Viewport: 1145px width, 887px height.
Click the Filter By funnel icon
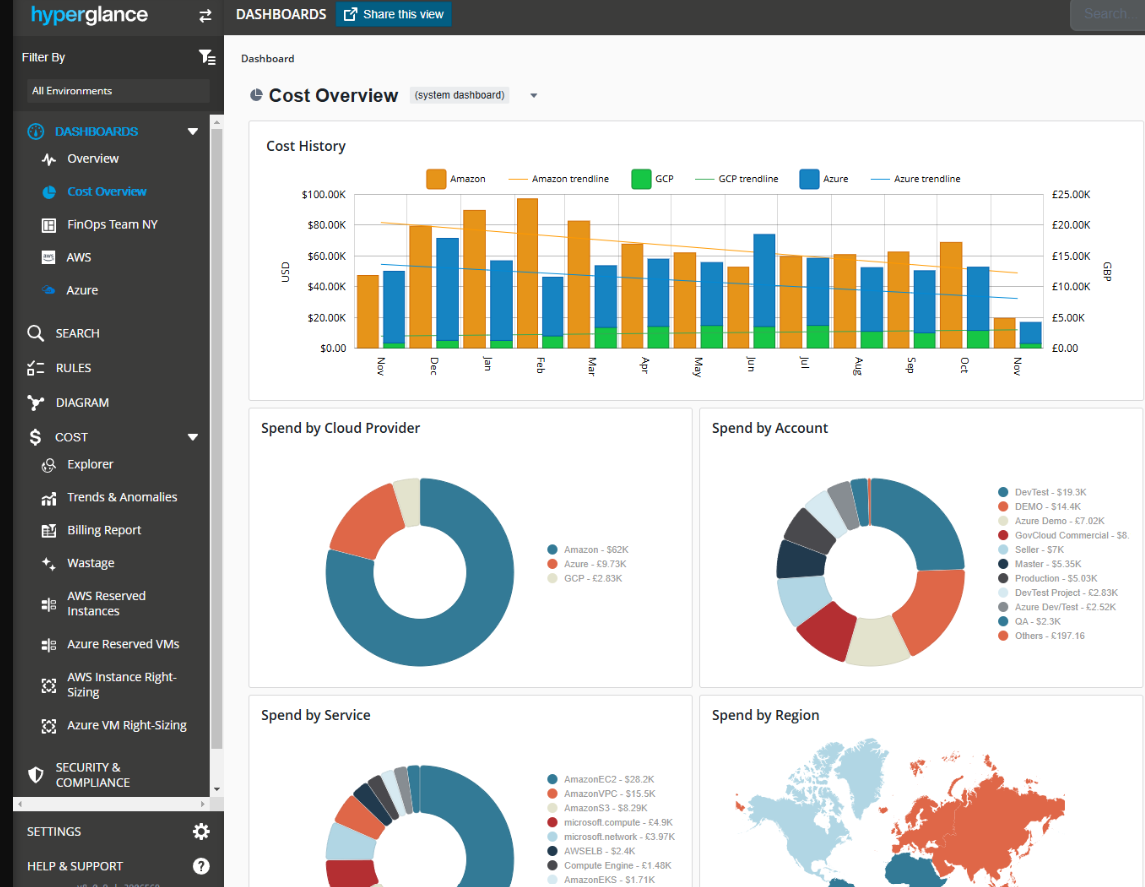tap(207, 57)
